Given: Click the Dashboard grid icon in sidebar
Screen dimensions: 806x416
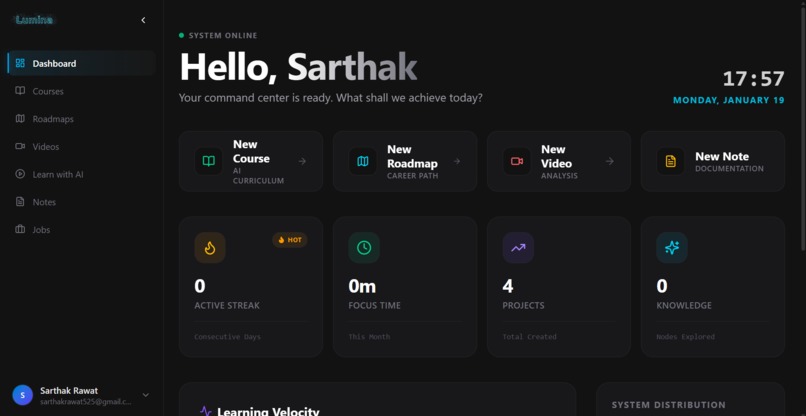Looking at the screenshot, I should pos(20,63).
